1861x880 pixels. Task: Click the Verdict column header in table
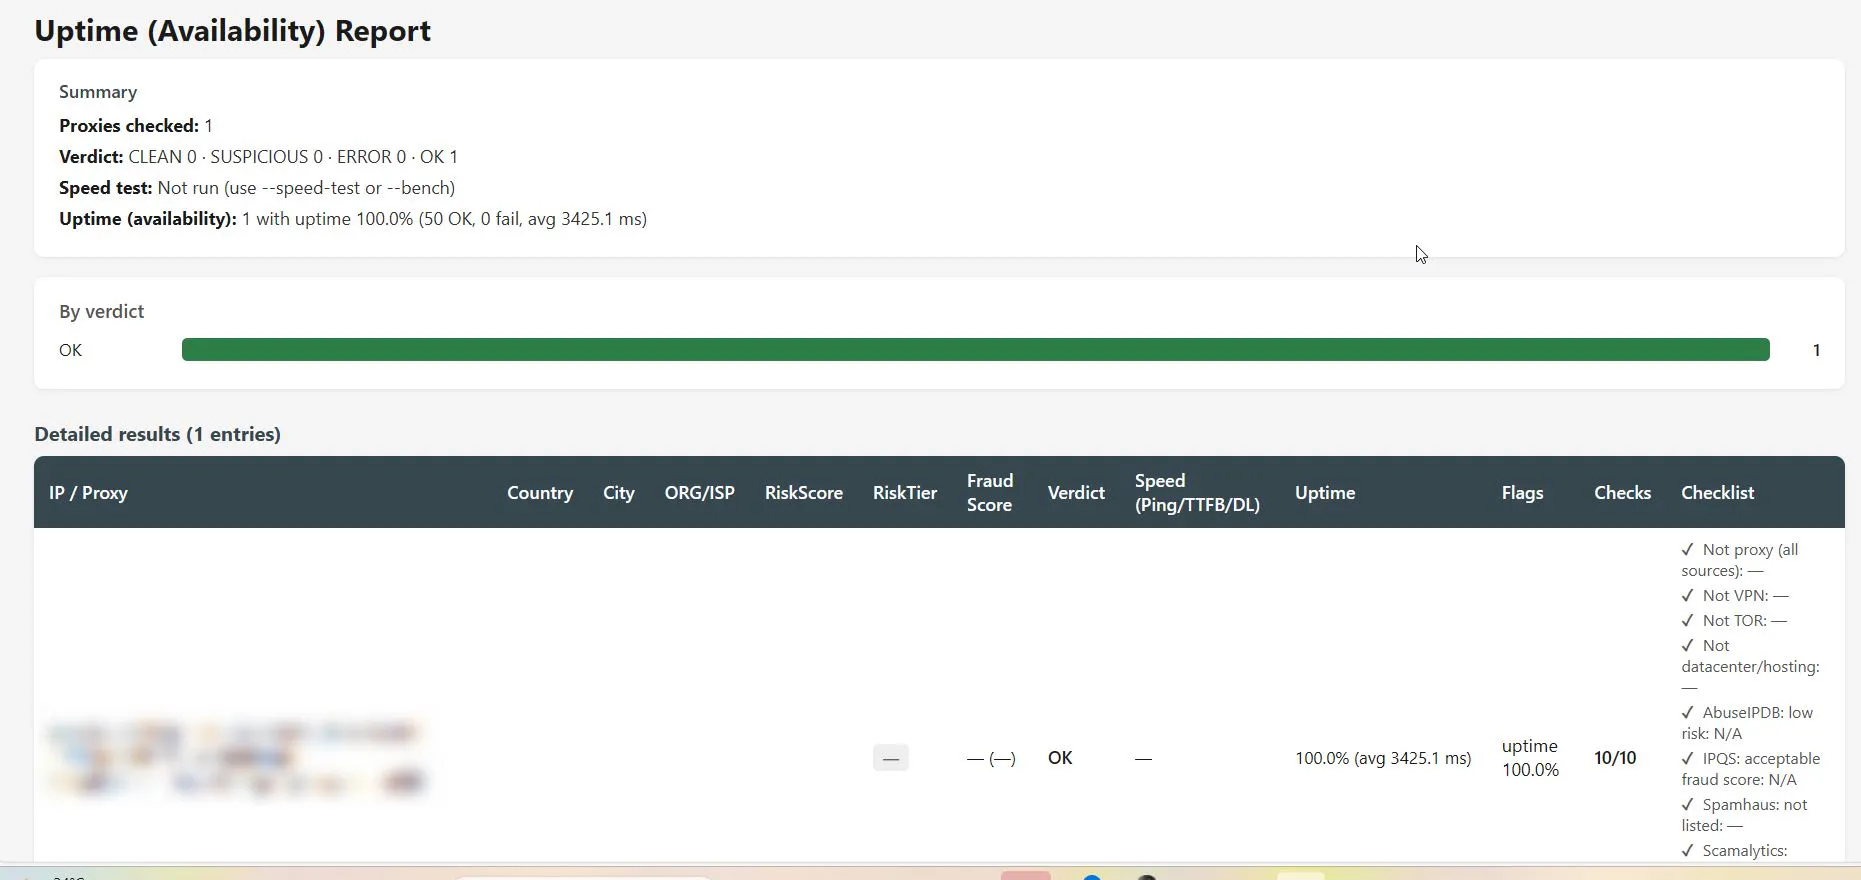(1076, 493)
